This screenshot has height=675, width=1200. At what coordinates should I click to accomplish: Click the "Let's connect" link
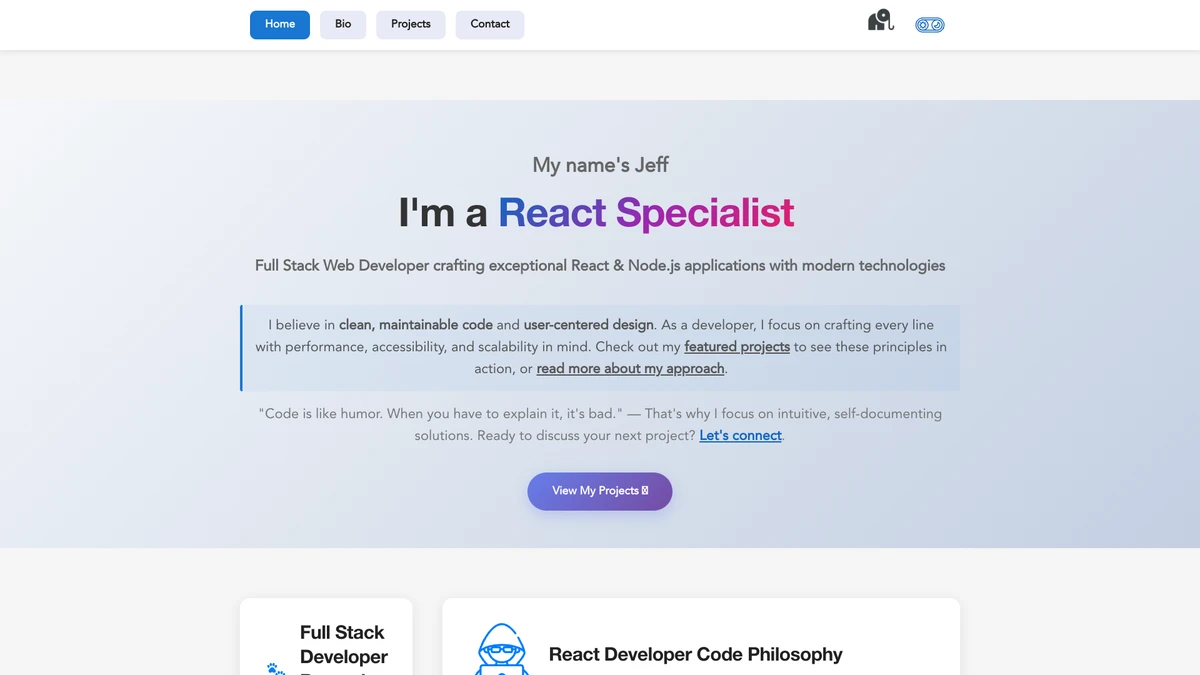[x=740, y=436]
